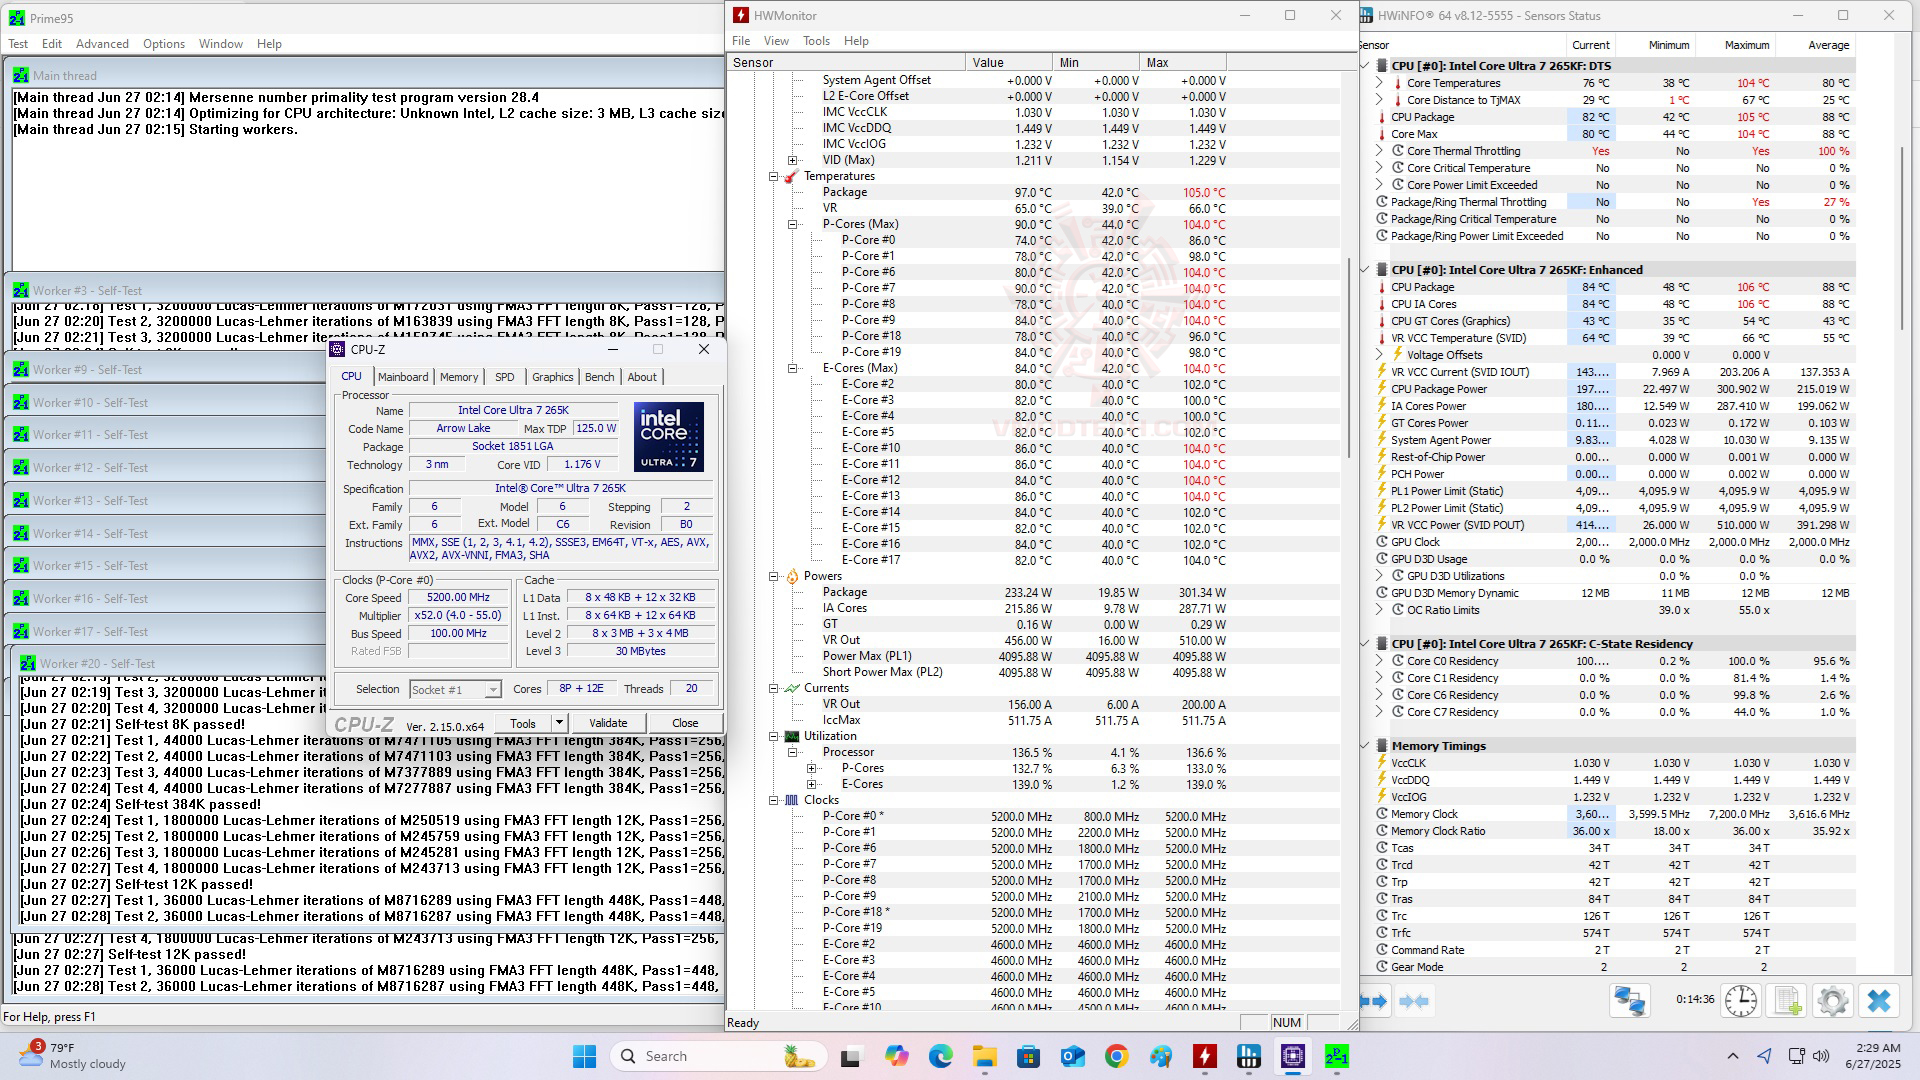1920x1080 pixels.
Task: Click HWiNFO shrink-columns arrows icon
Action: click(x=1414, y=1001)
